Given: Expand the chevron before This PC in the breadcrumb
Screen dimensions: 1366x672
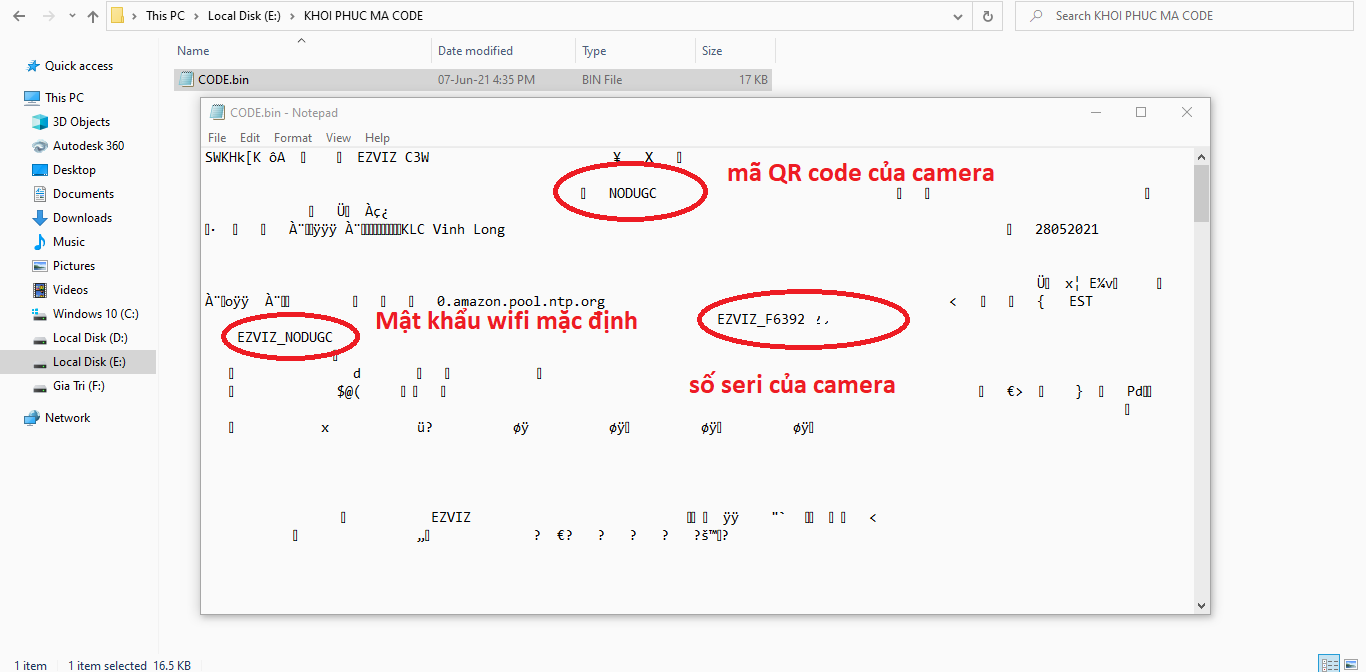Looking at the screenshot, I should (135, 16).
